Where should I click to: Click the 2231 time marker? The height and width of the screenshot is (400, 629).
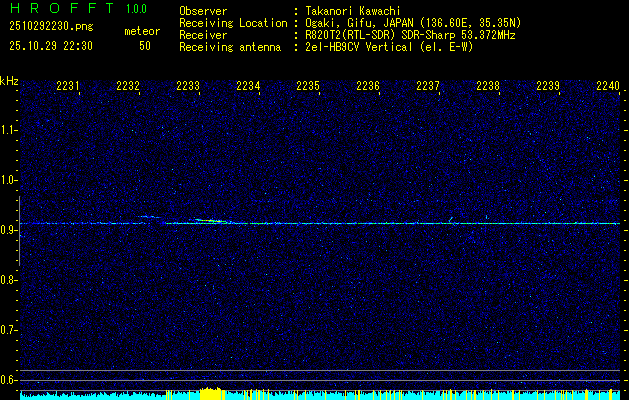point(68,87)
